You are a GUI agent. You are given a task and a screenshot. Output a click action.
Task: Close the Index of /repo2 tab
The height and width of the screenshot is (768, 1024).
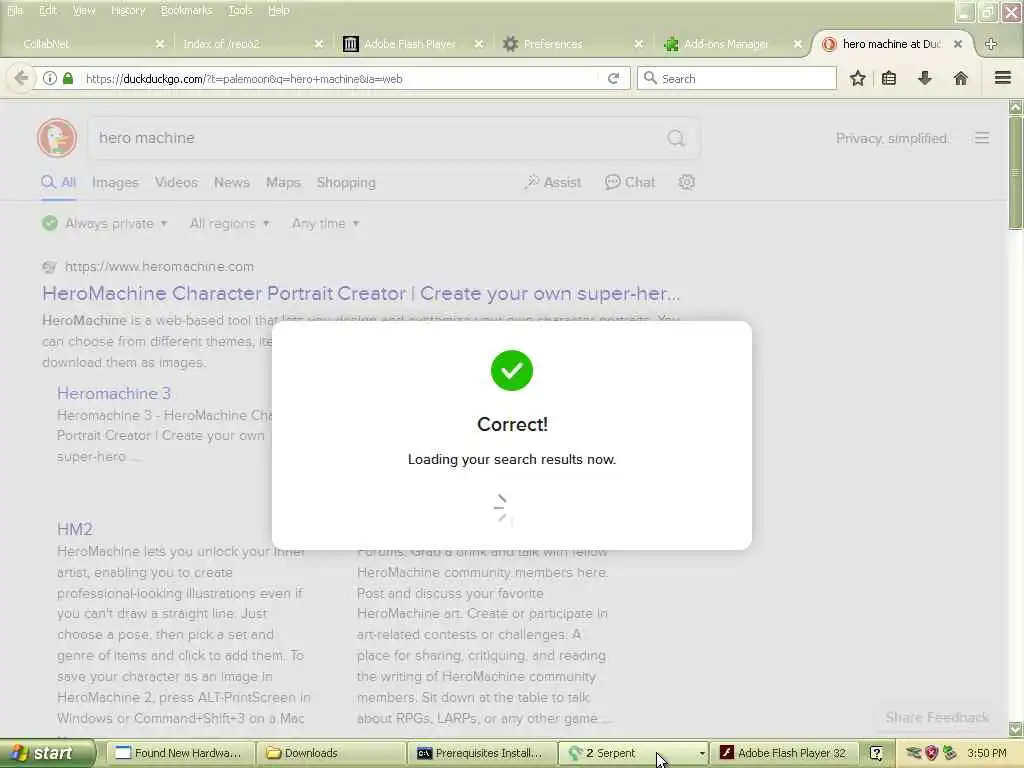click(319, 44)
